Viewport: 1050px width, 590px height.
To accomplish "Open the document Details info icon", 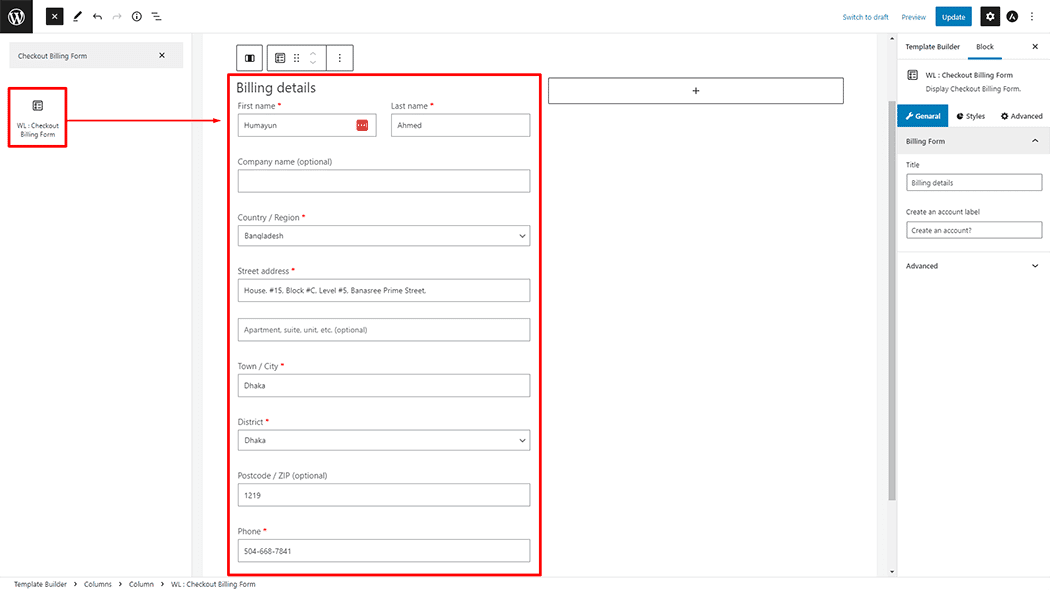I will (137, 17).
